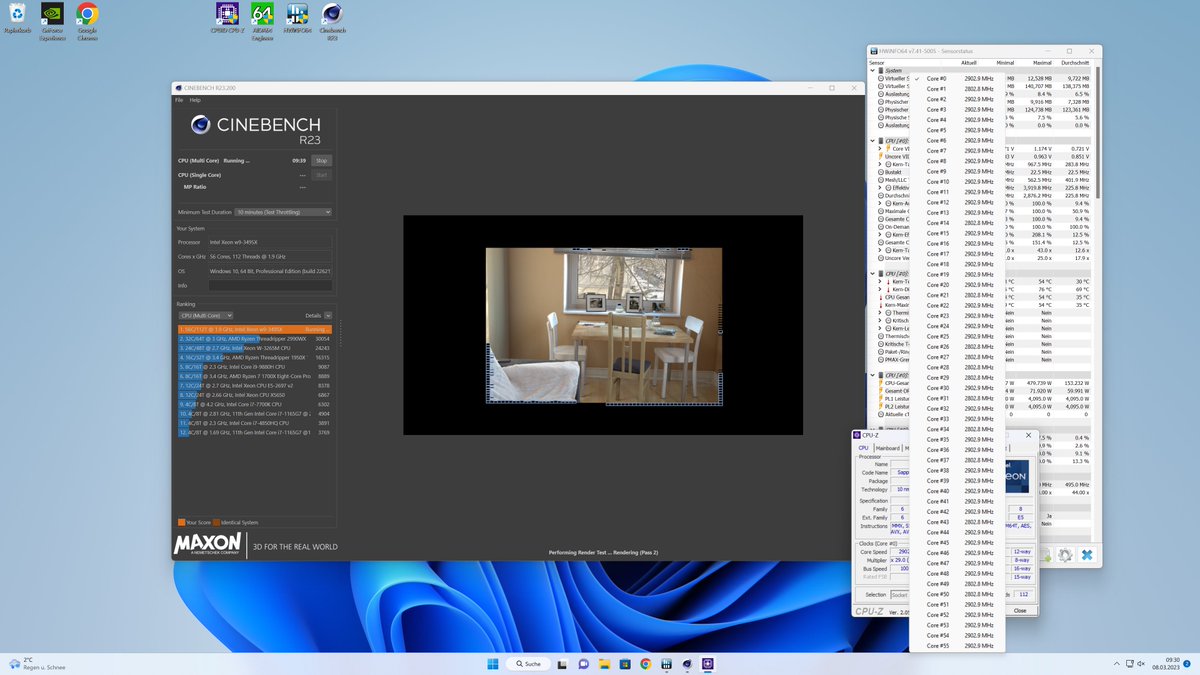
Task: Click HWiNFO save report icon
Action: 1045,555
